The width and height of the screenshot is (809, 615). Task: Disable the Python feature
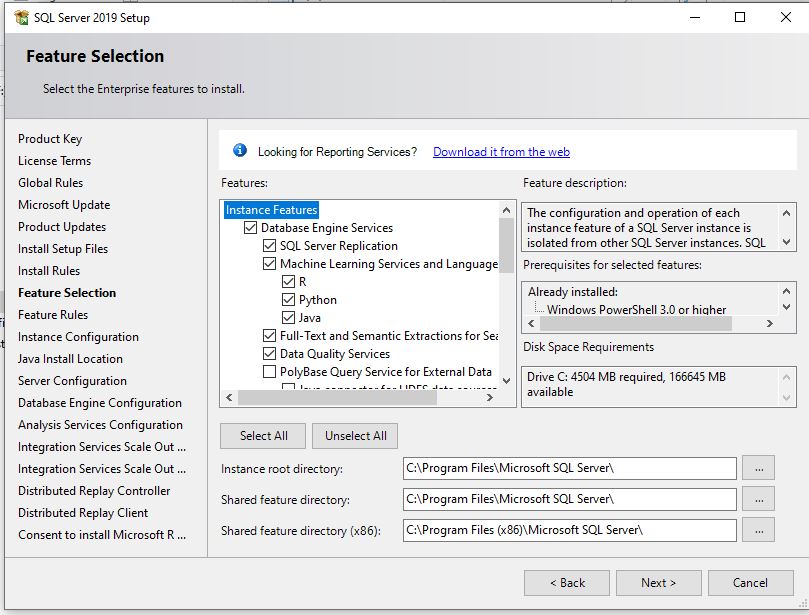point(288,299)
